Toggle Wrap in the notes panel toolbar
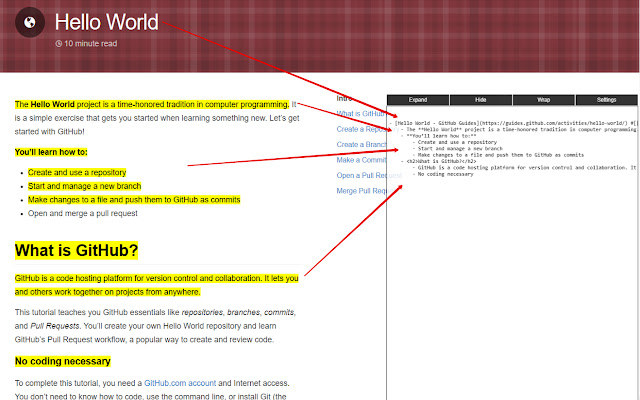Image resolution: width=640 pixels, height=400 pixels. coord(543,100)
